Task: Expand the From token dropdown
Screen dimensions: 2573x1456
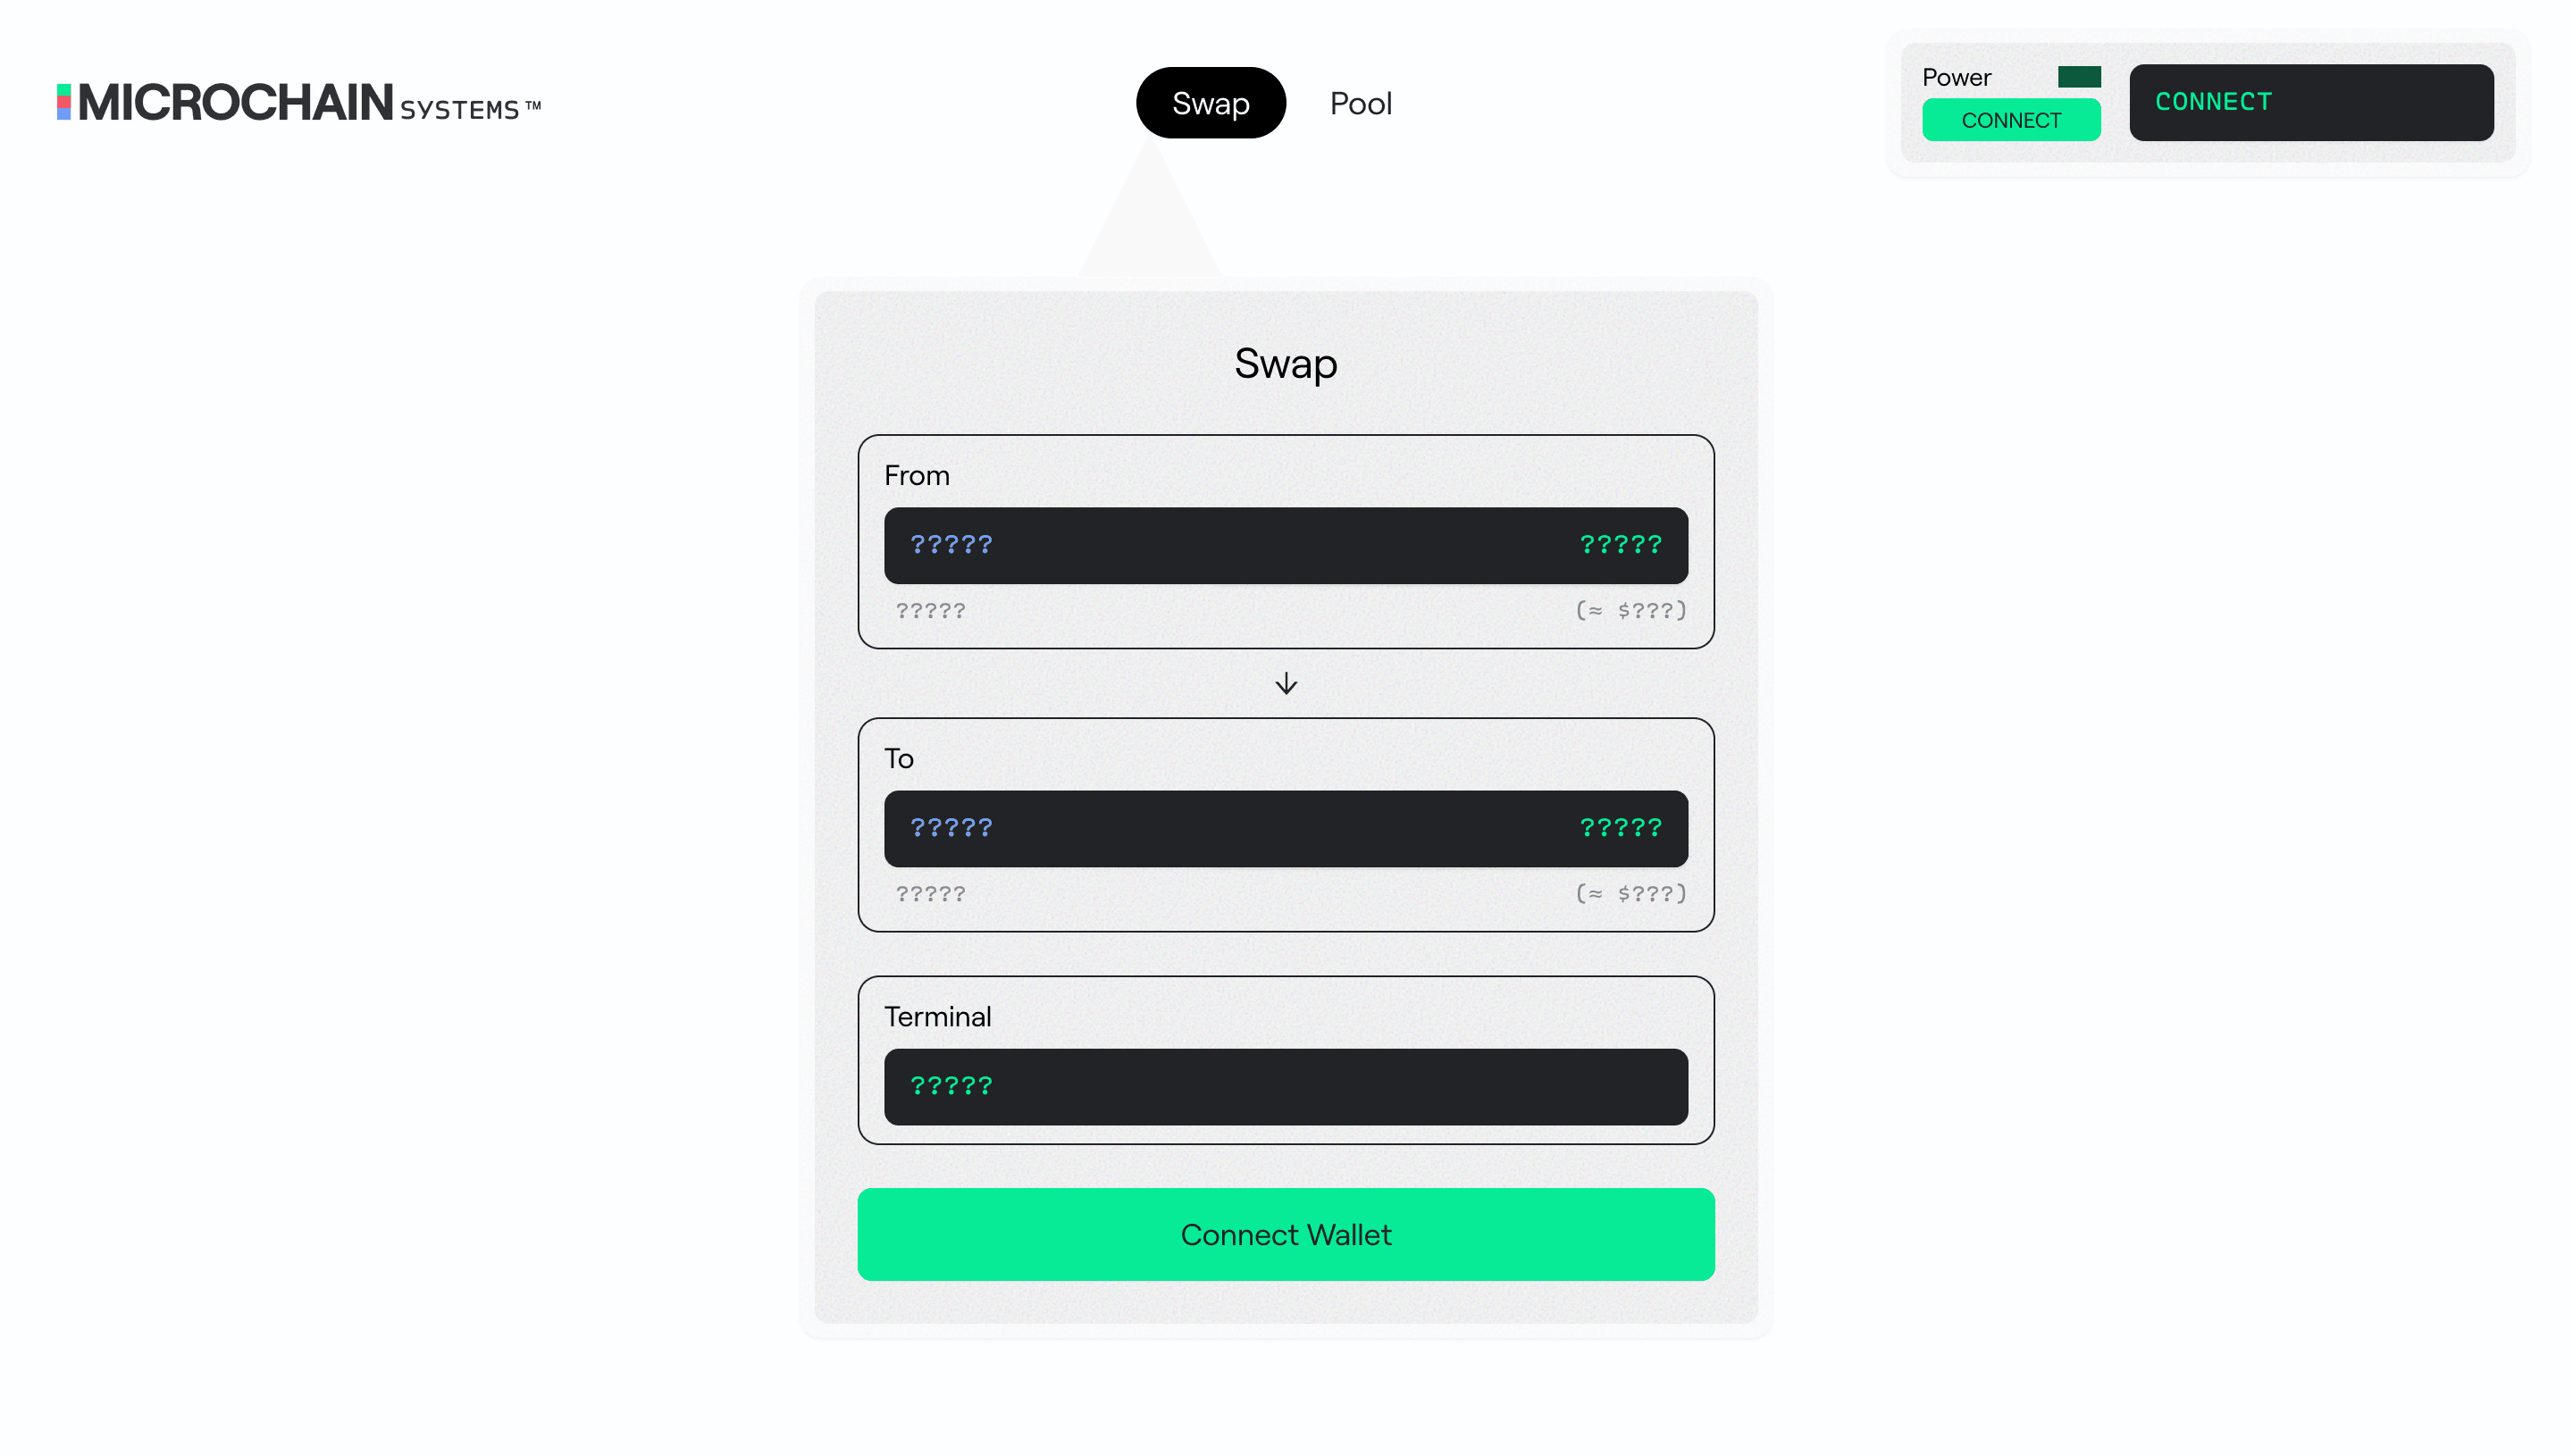Action: [x=952, y=544]
